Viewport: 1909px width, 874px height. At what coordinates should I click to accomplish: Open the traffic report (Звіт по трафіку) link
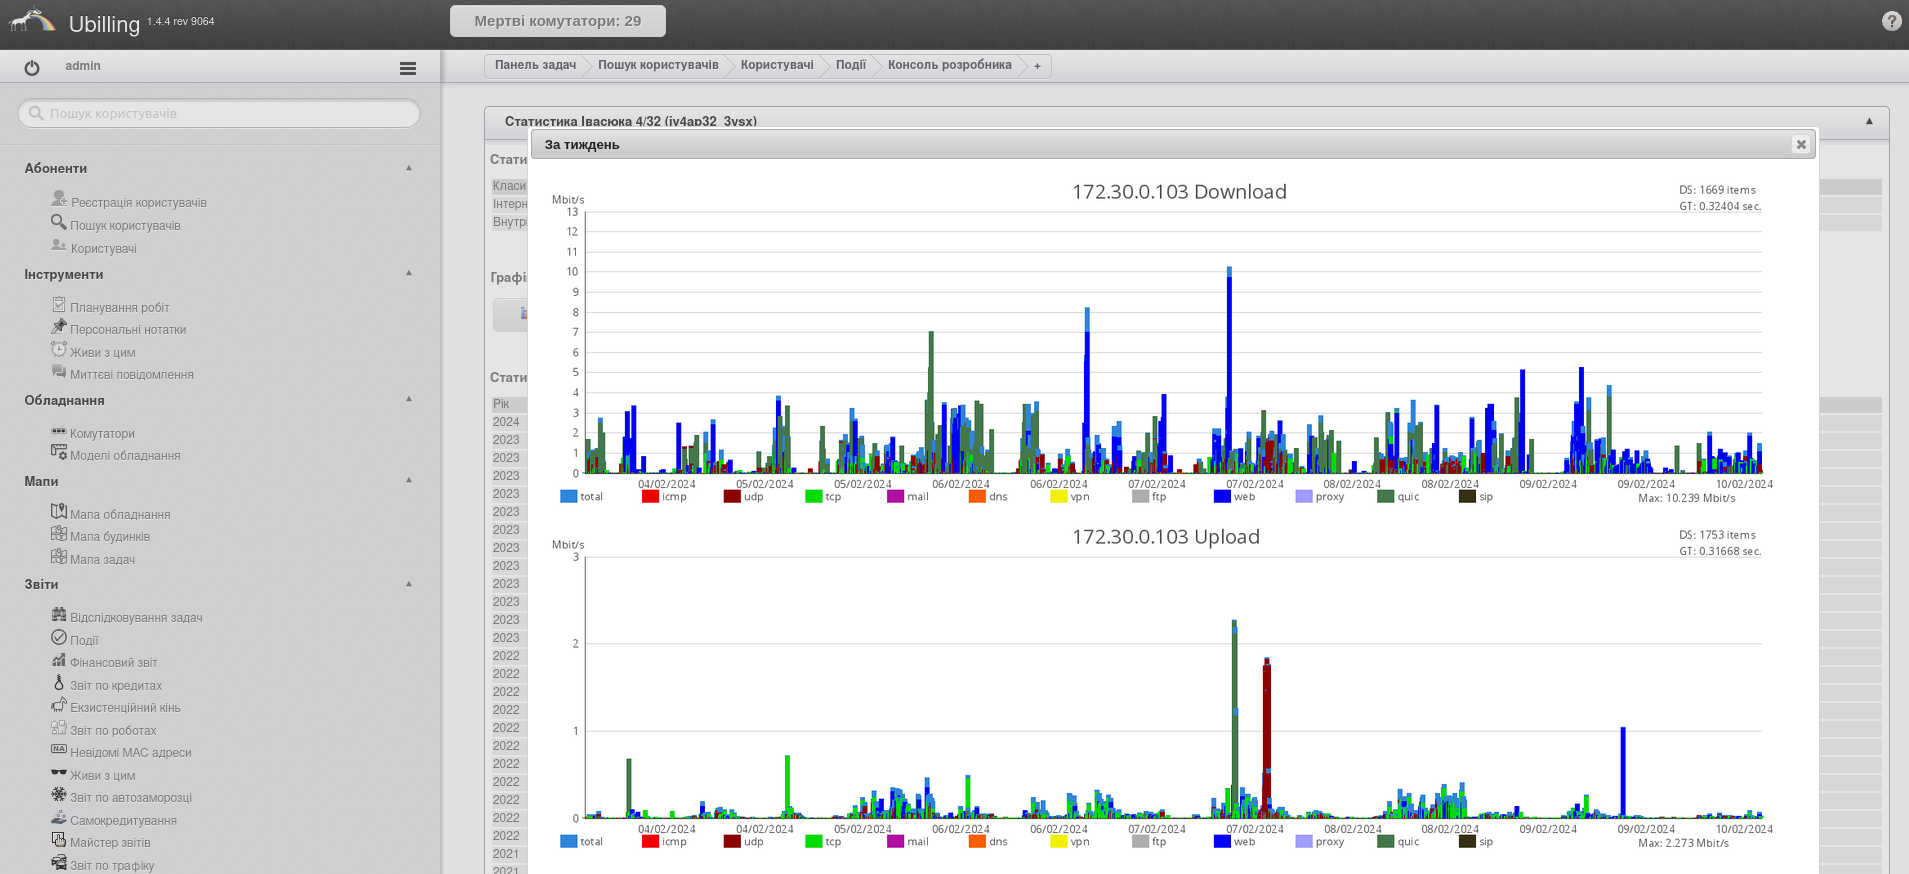click(112, 866)
